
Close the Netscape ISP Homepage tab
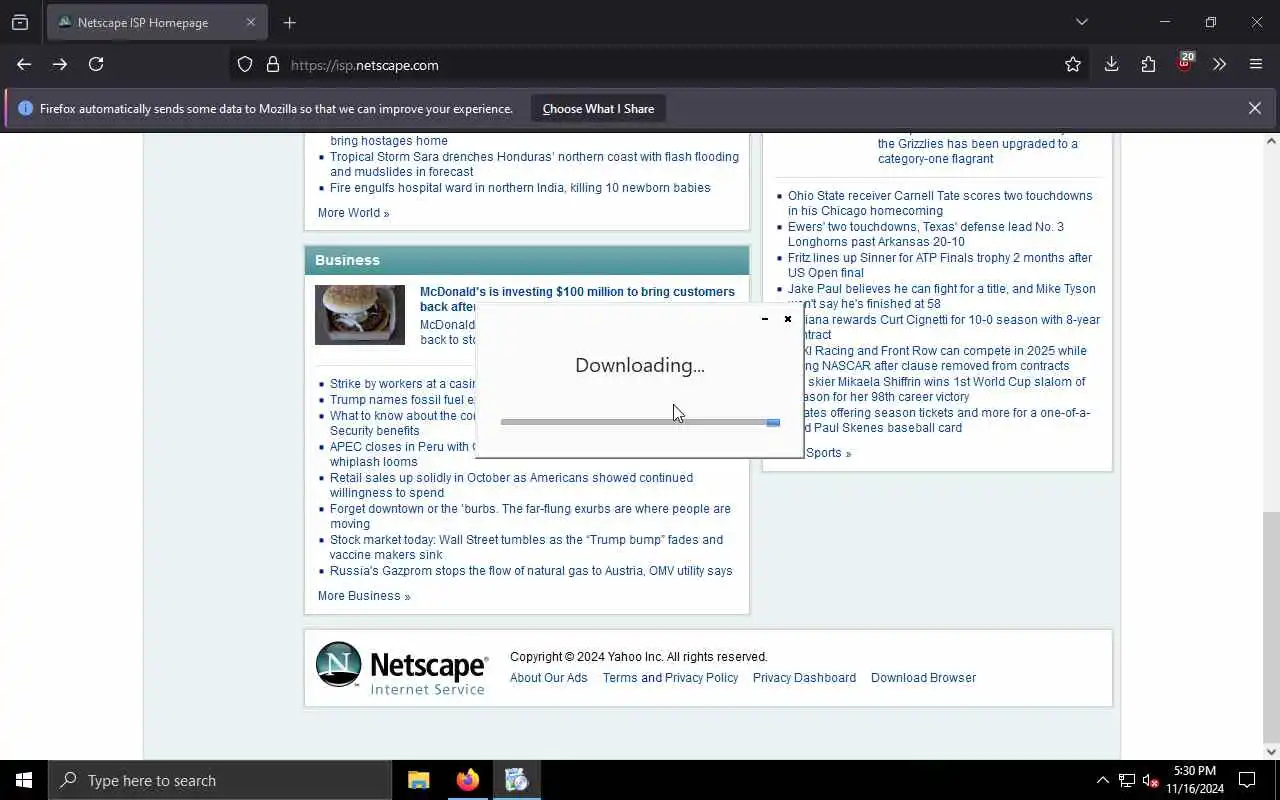pos(251,22)
